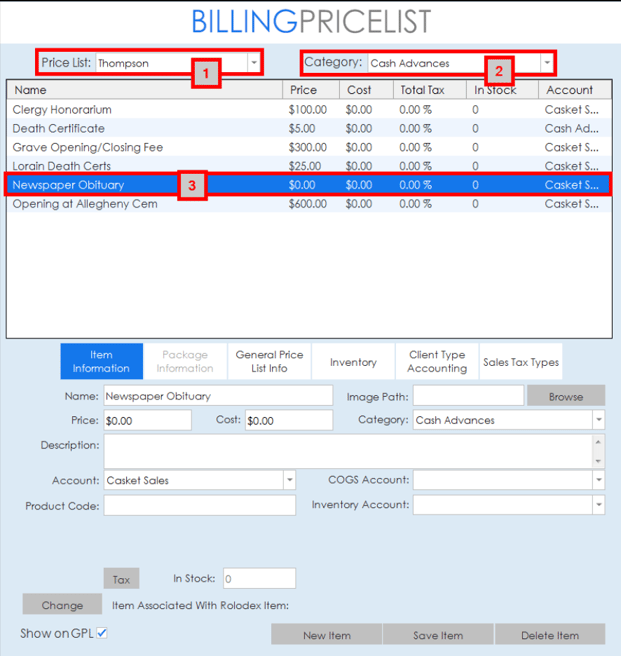This screenshot has width=621, height=656.
Task: Select the Sales Tax Types tab
Action: pyautogui.click(x=521, y=362)
